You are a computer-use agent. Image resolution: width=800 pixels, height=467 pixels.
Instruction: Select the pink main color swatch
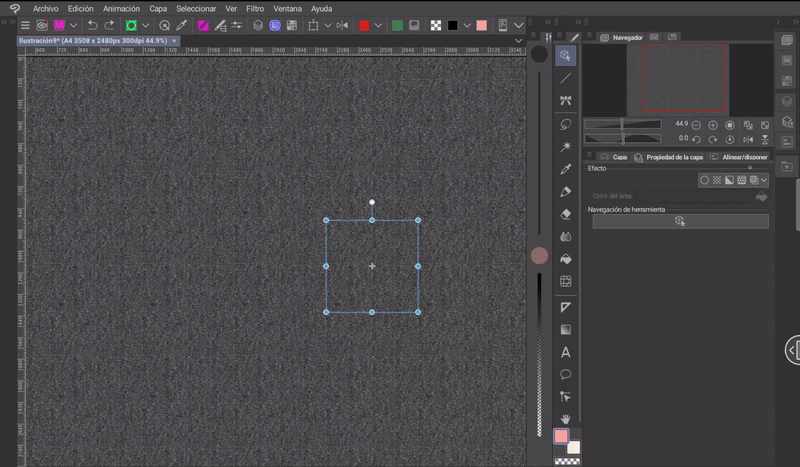coord(561,437)
